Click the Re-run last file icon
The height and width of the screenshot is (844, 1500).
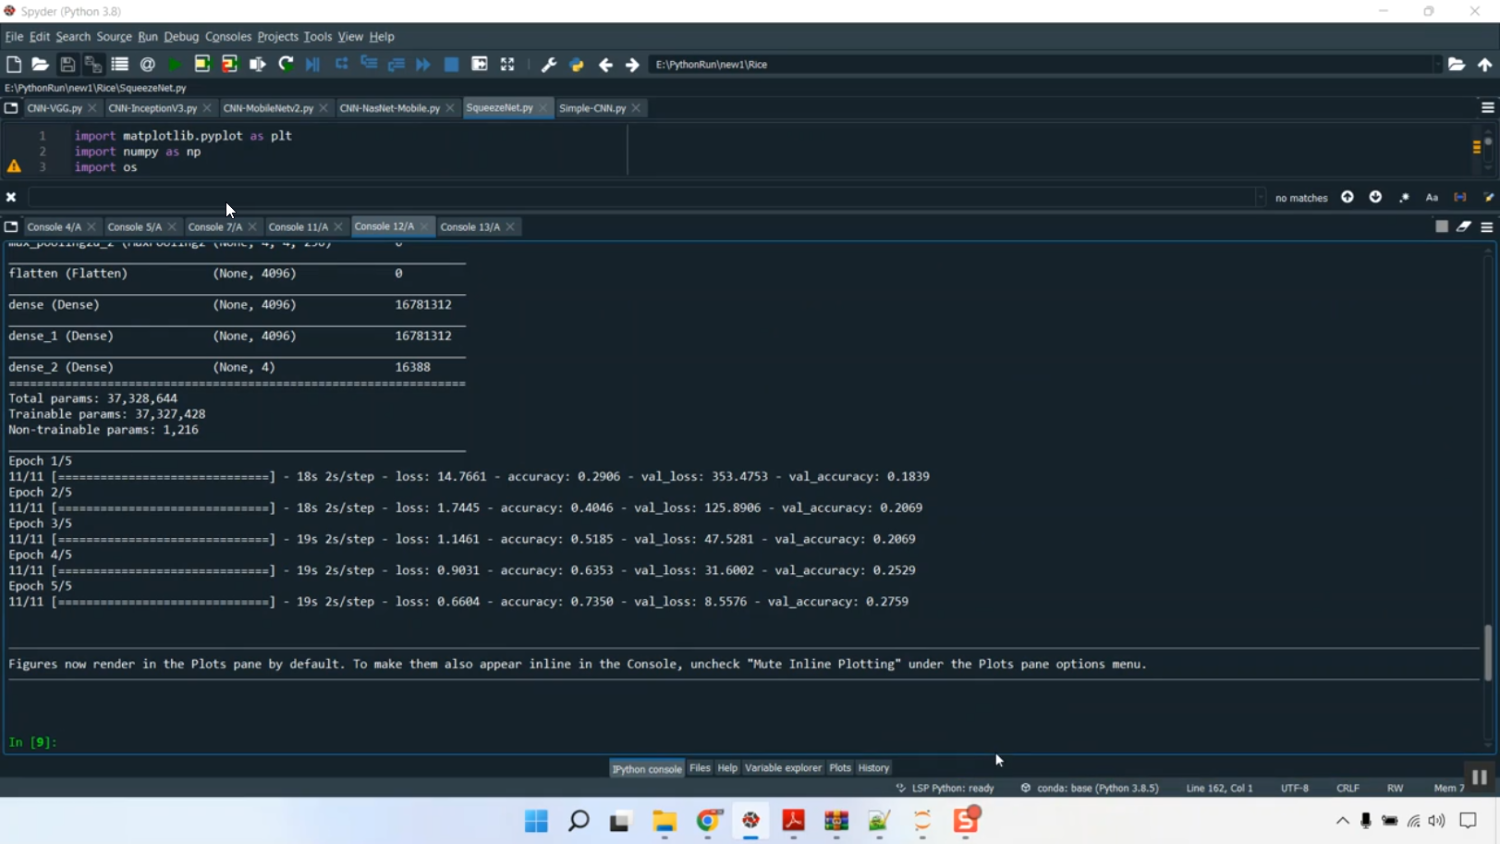coord(285,64)
